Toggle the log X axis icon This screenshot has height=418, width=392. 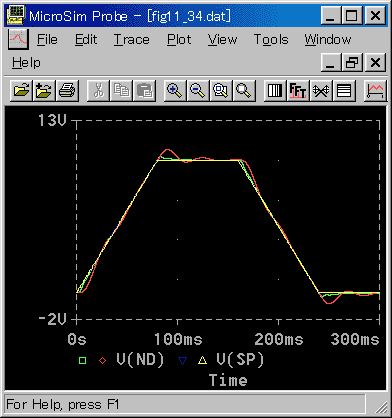(275, 90)
